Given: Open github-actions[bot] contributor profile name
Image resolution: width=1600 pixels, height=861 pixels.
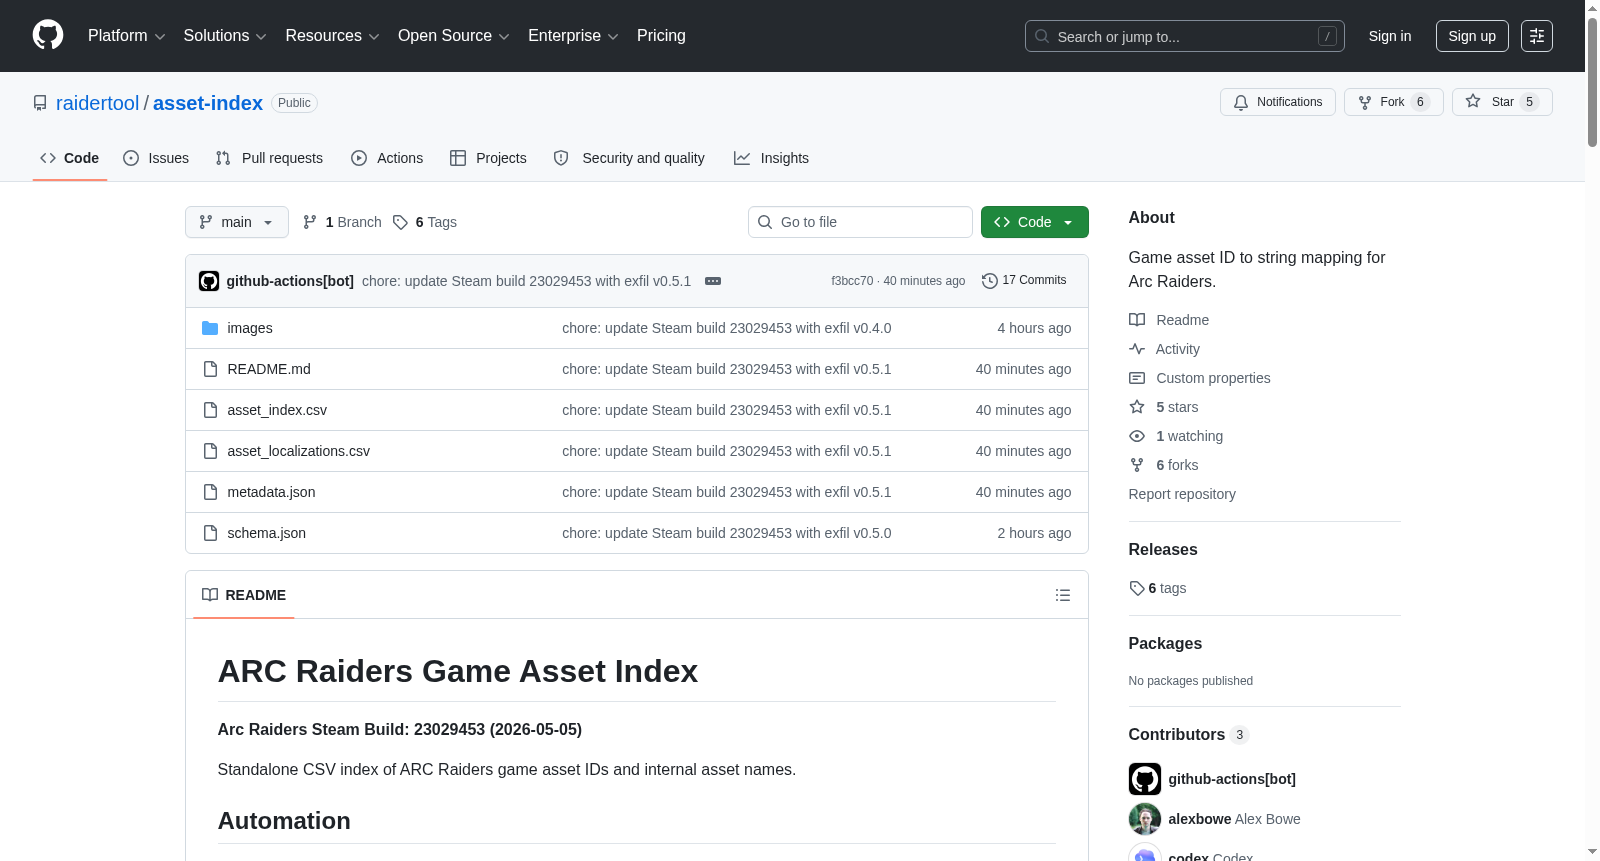Looking at the screenshot, I should (x=1232, y=779).
